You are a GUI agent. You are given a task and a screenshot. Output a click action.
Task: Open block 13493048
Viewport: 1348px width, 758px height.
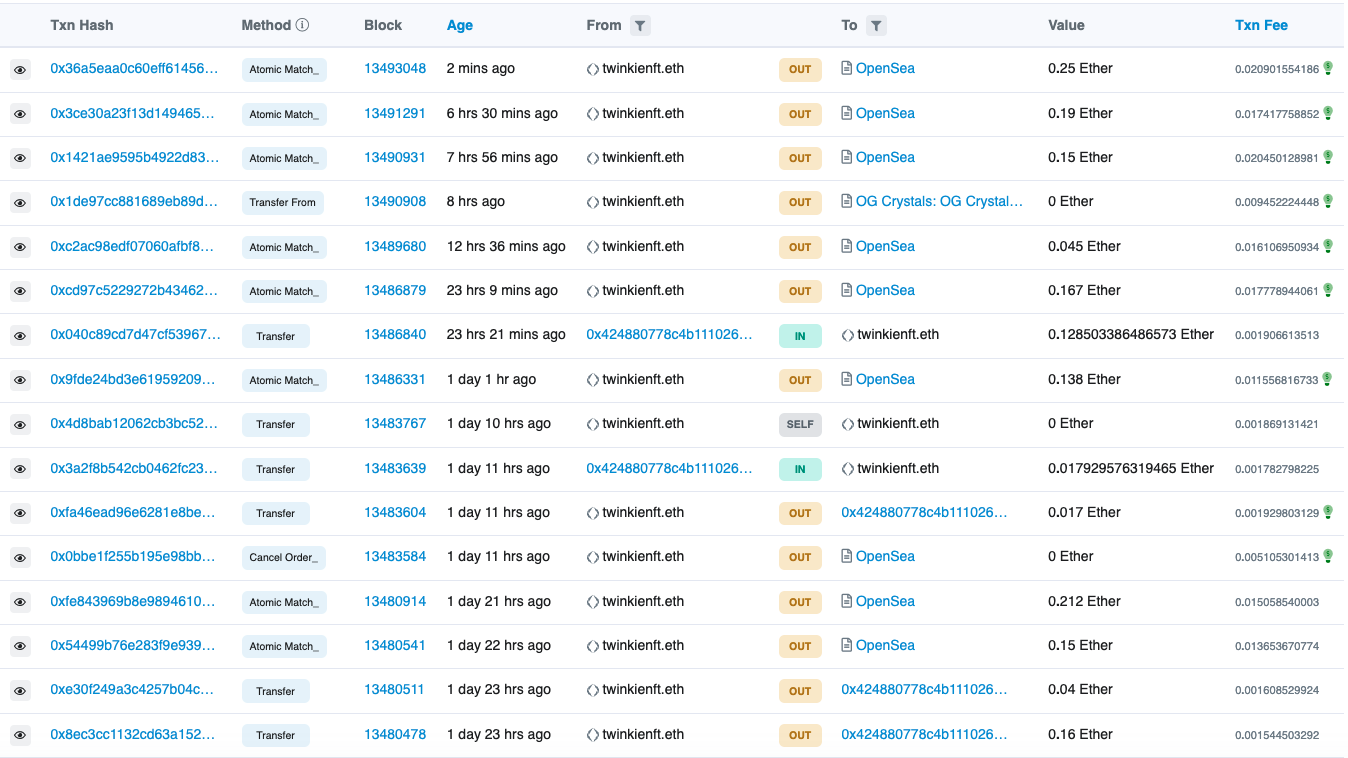(395, 68)
